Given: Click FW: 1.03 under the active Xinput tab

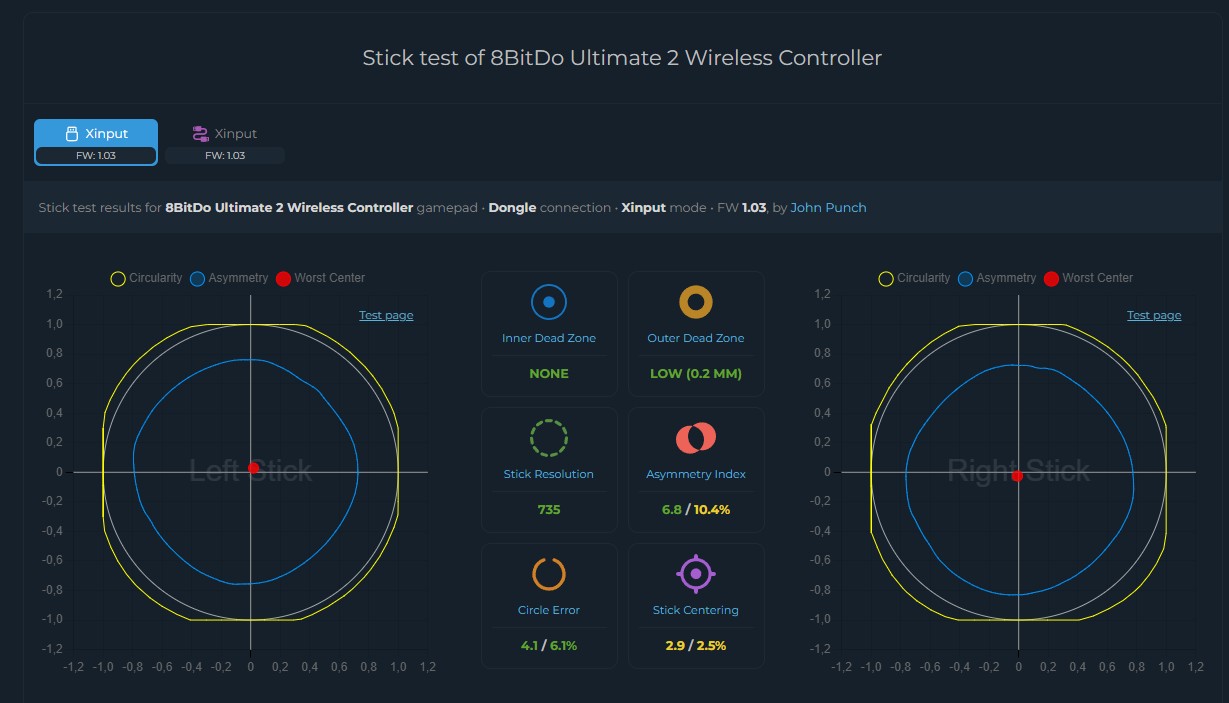Looking at the screenshot, I should point(96,156).
